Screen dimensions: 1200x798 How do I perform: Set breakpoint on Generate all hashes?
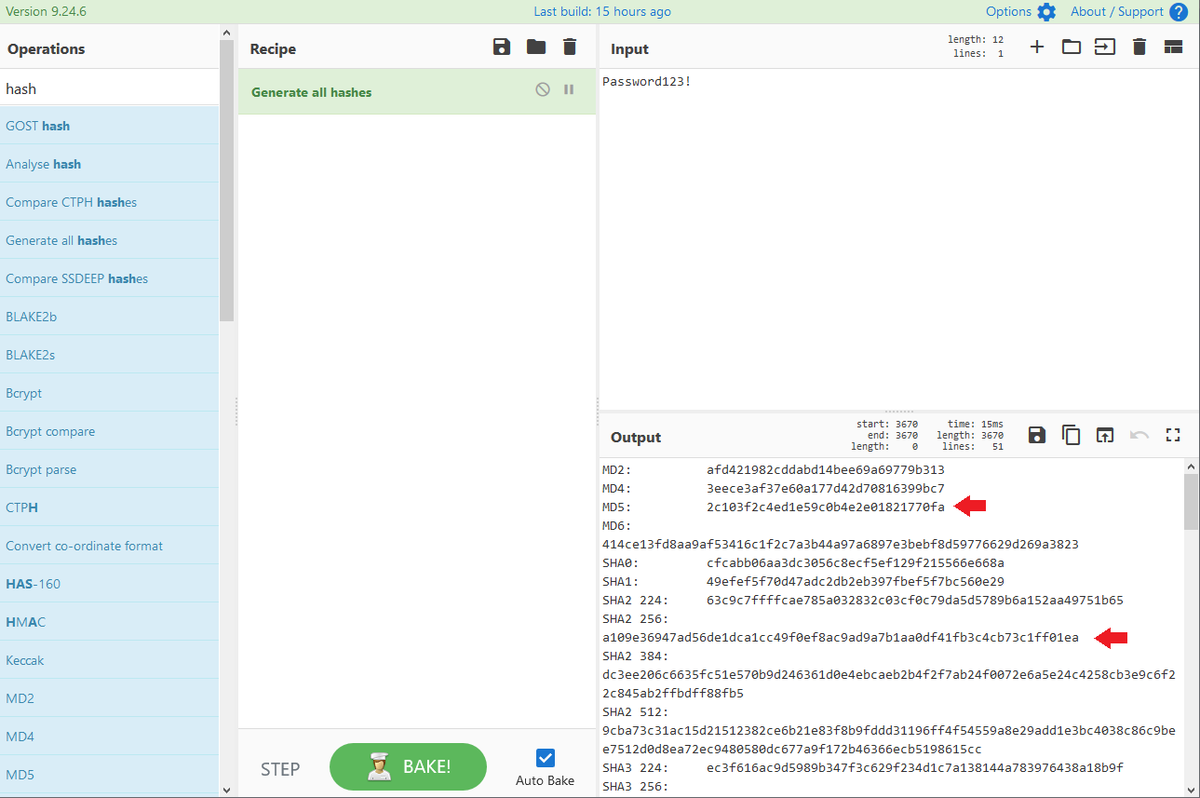569,89
